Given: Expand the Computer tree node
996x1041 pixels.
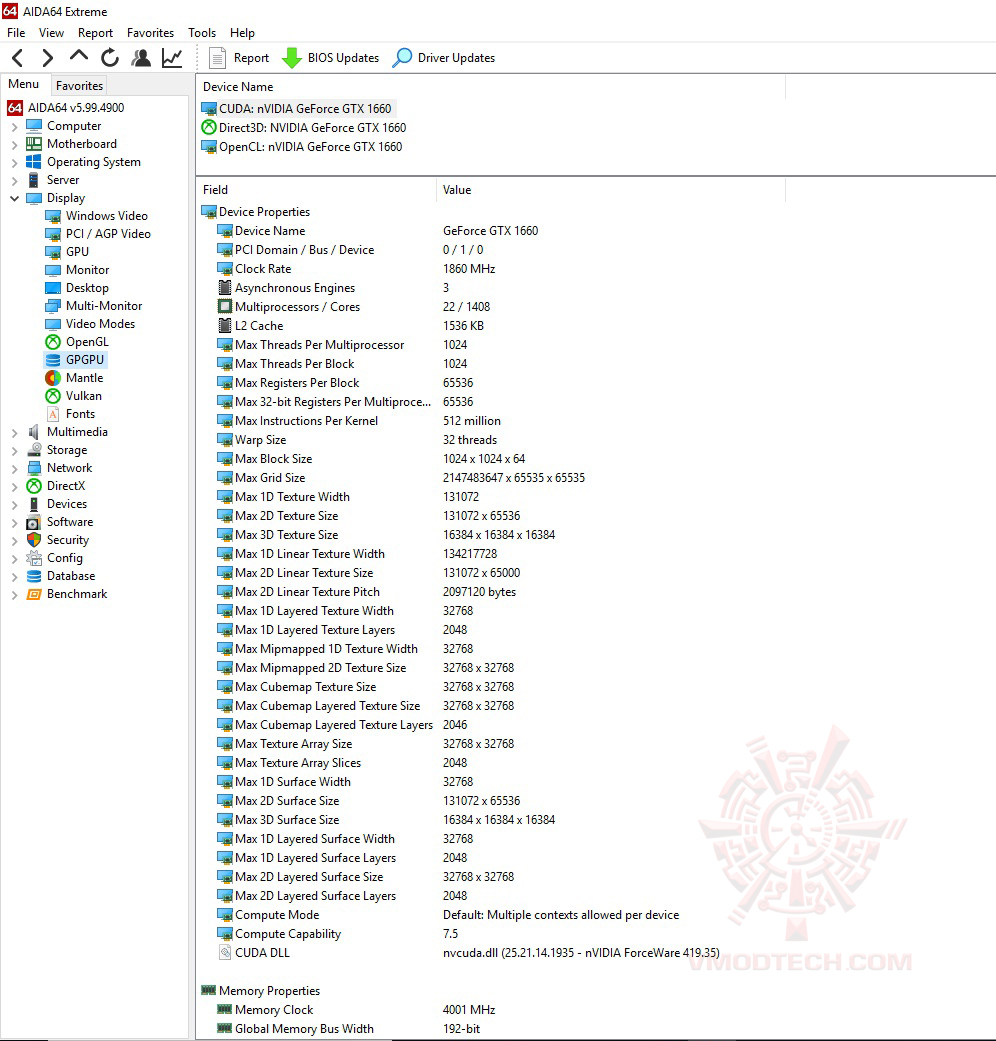Looking at the screenshot, I should coord(15,126).
